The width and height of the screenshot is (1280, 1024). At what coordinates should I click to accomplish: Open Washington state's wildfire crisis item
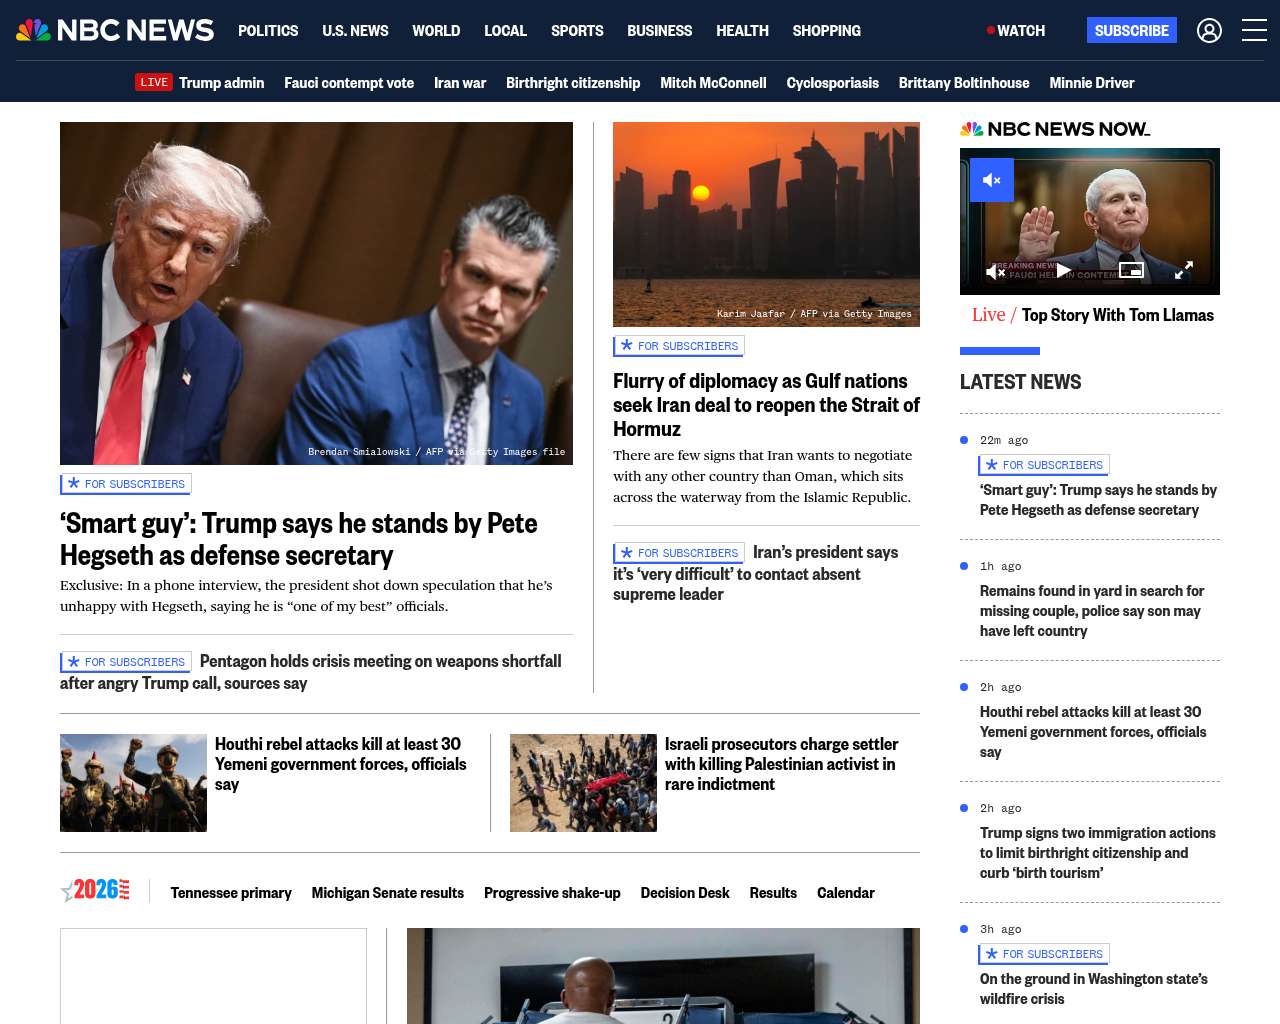pos(1094,989)
